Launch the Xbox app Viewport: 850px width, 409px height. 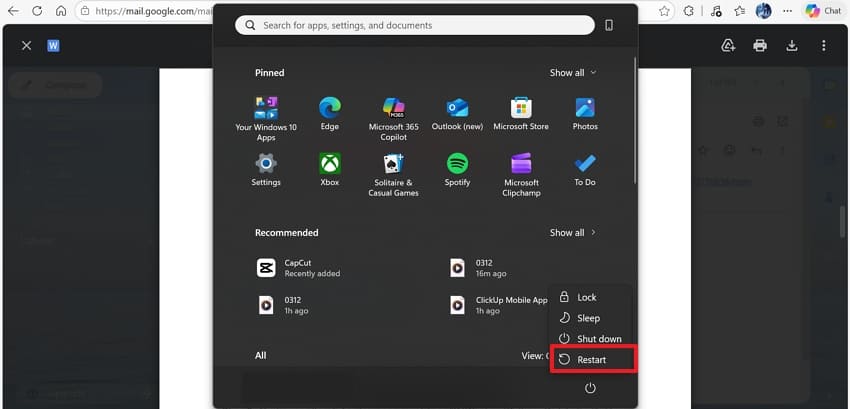pyautogui.click(x=329, y=169)
